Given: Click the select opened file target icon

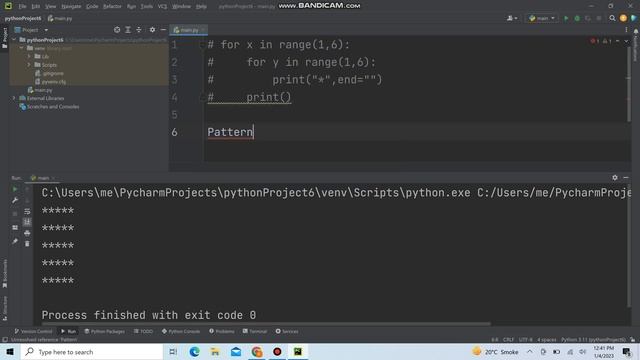Looking at the screenshot, I should point(117,30).
